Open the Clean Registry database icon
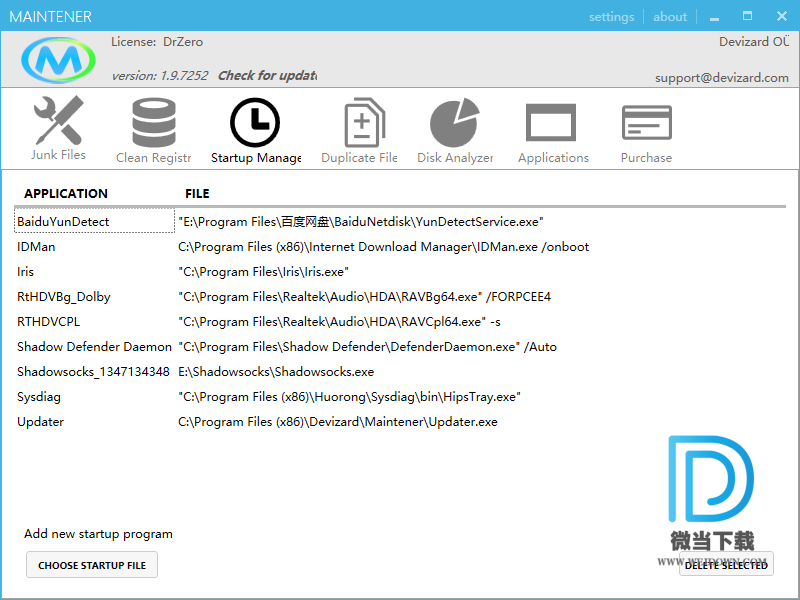The height and width of the screenshot is (600, 800). pos(154,122)
